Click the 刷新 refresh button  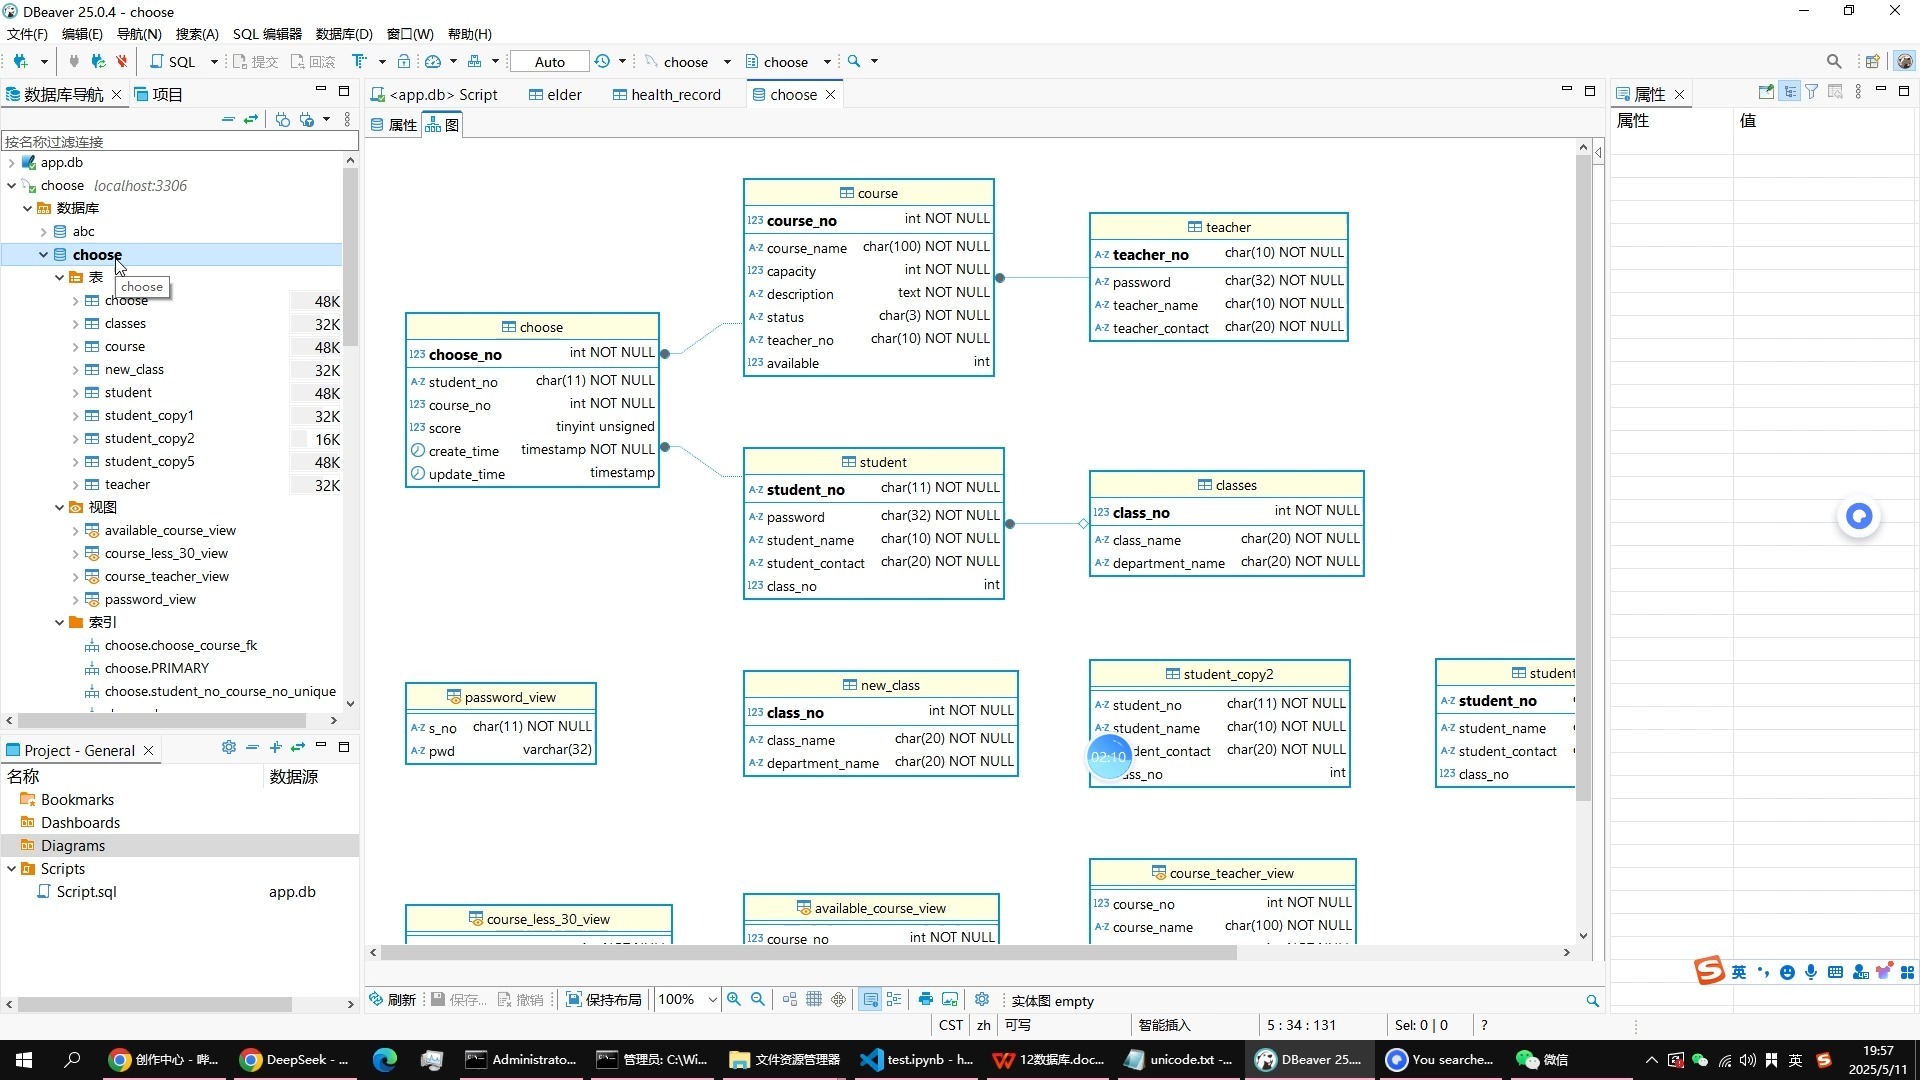pos(392,1000)
